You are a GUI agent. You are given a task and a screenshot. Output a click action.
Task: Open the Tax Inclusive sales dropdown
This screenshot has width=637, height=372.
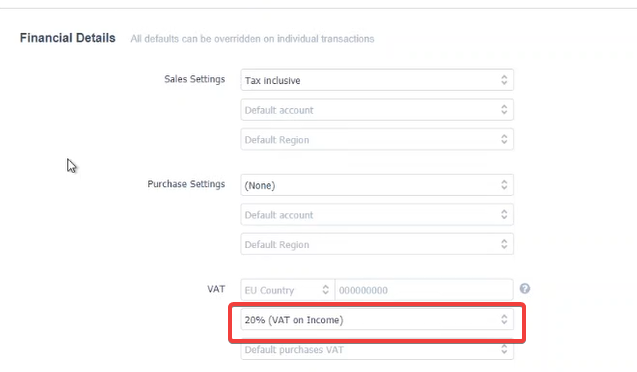point(377,80)
